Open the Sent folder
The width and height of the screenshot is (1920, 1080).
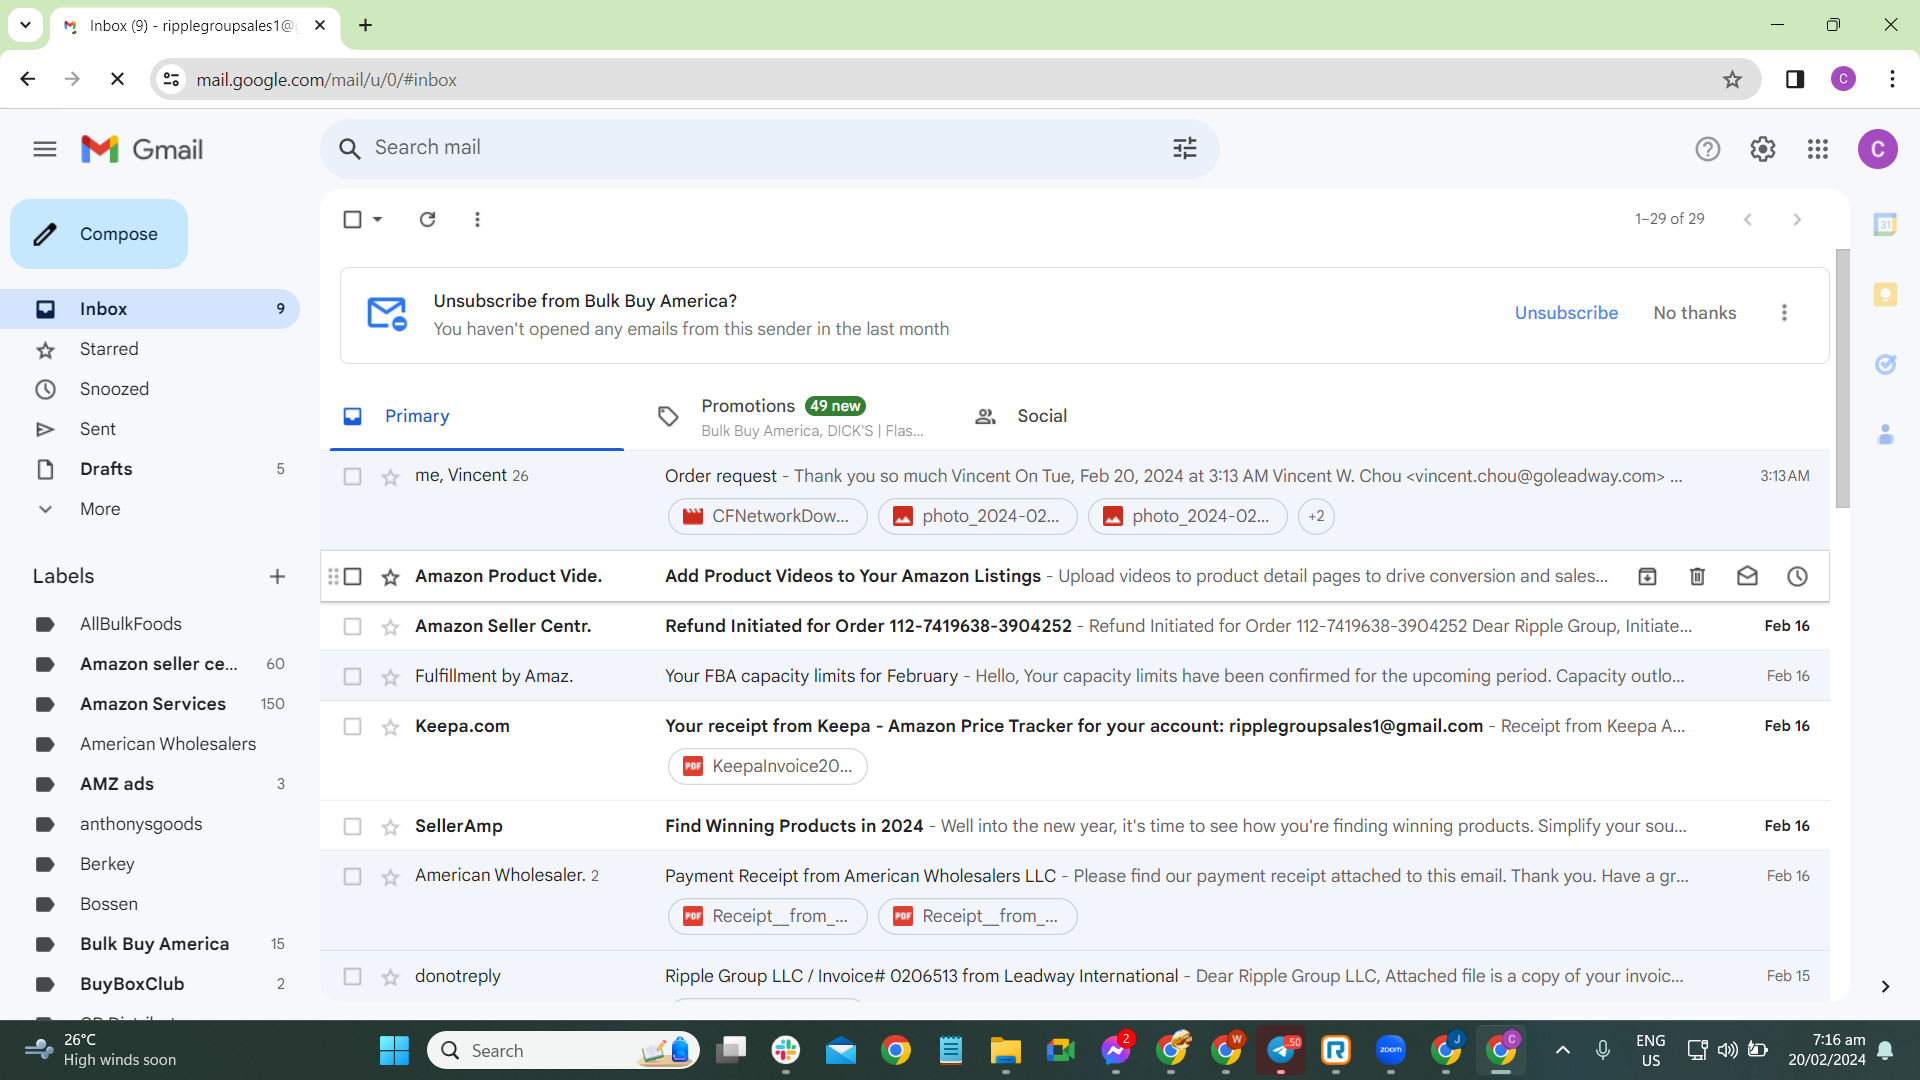point(150,429)
